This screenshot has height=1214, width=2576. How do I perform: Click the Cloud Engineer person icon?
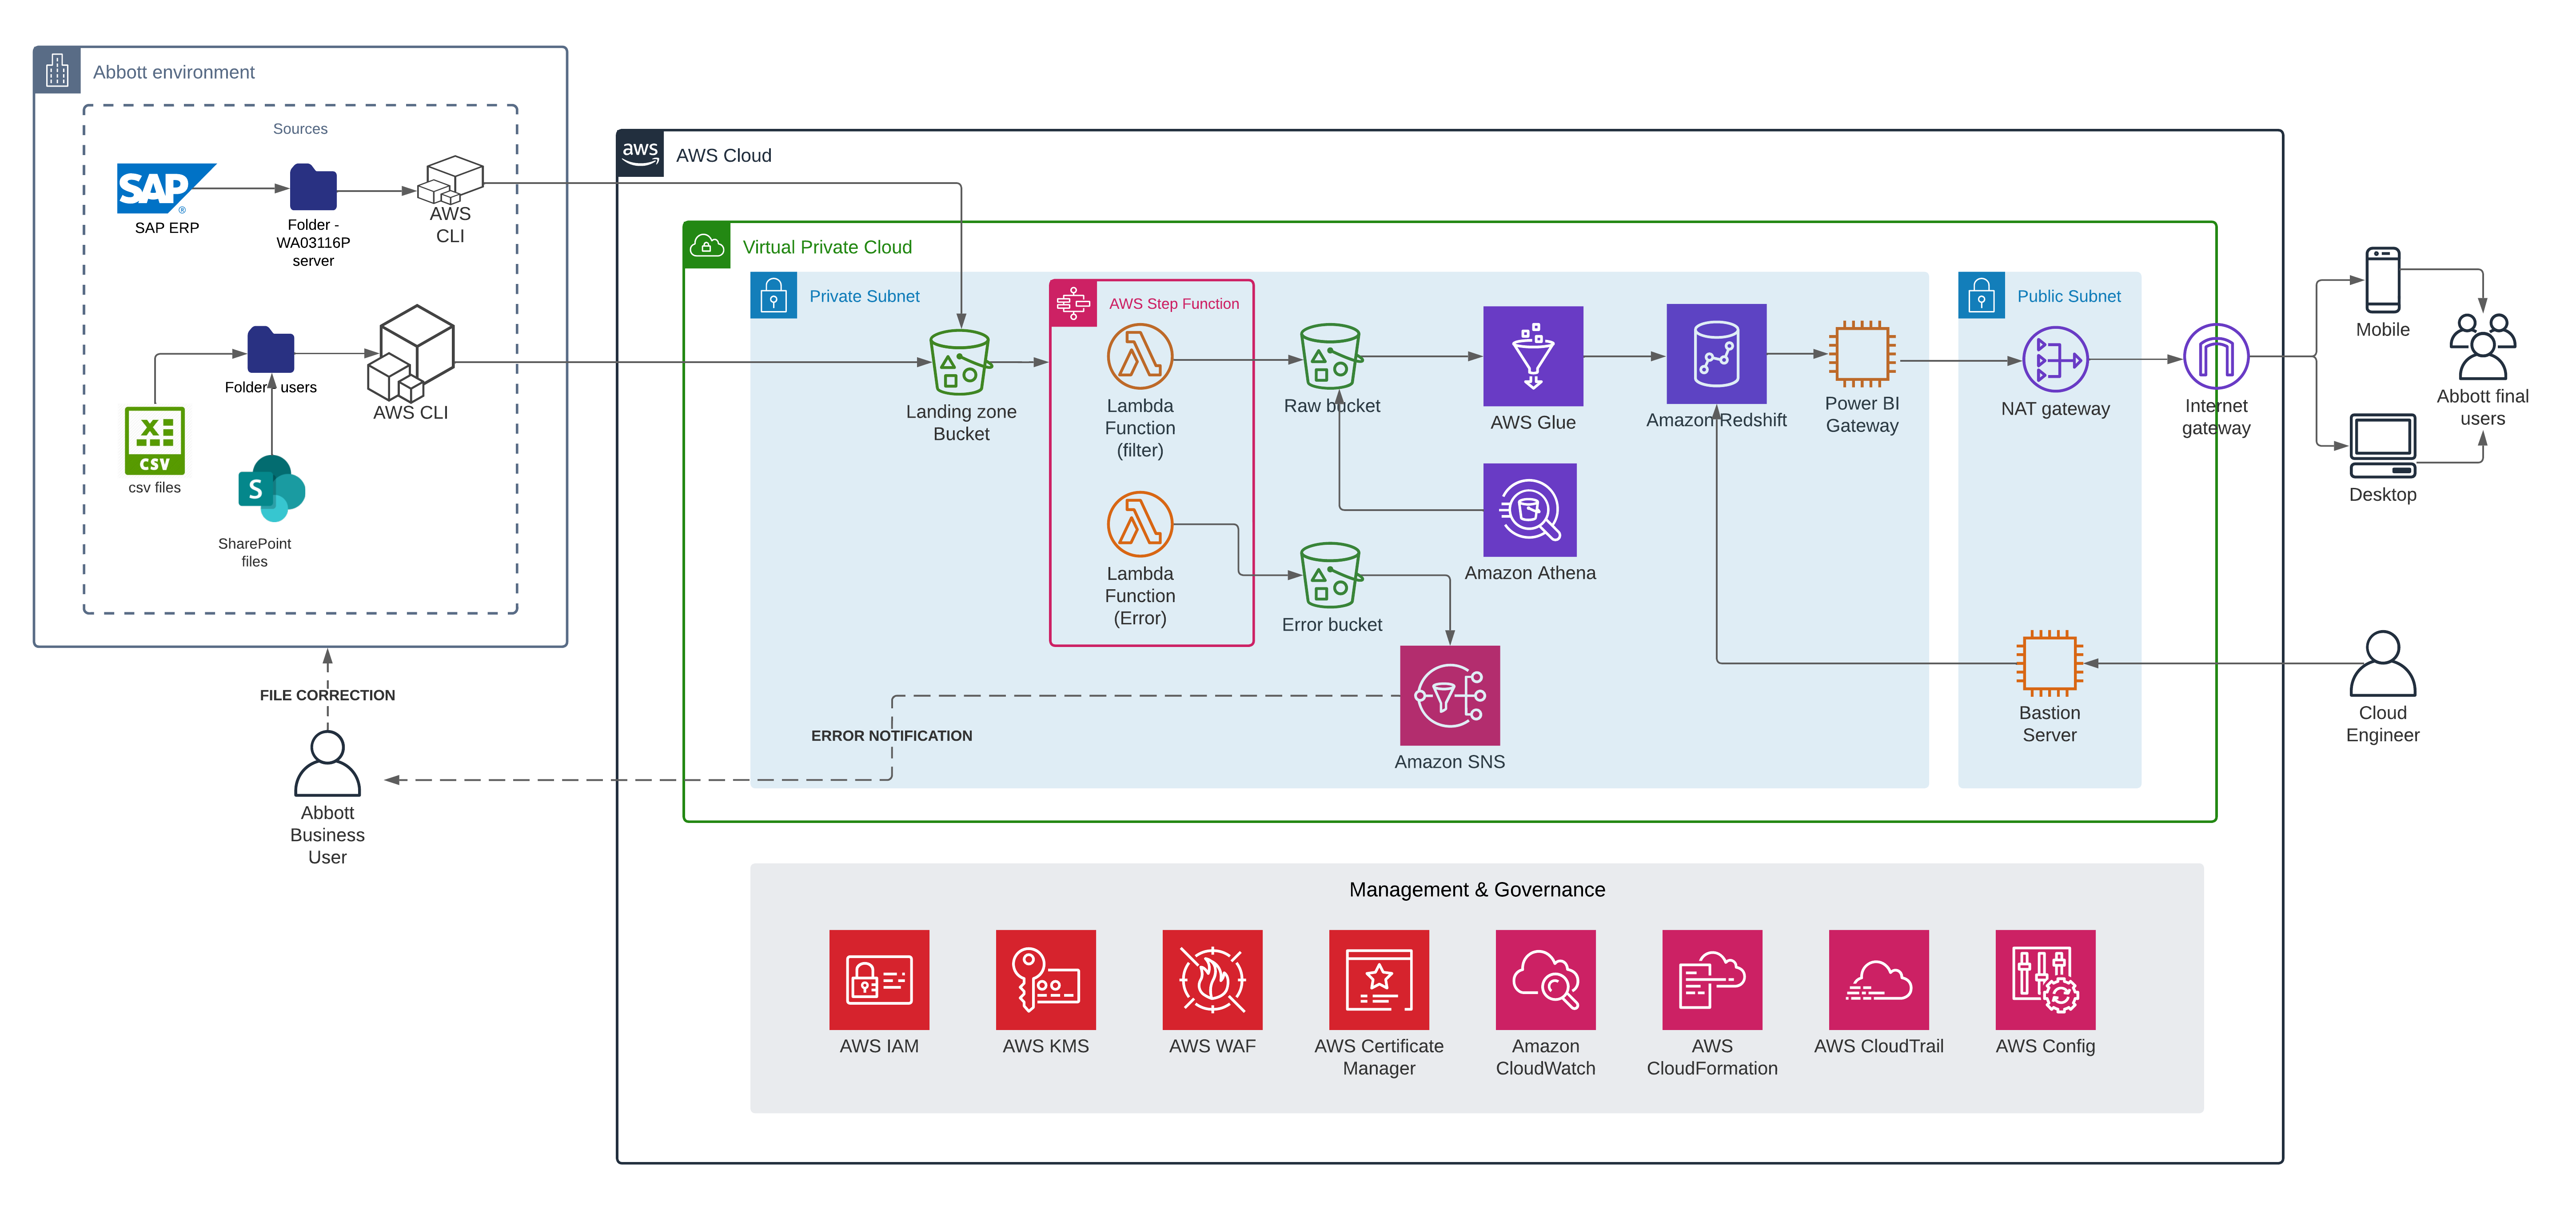click(2383, 663)
